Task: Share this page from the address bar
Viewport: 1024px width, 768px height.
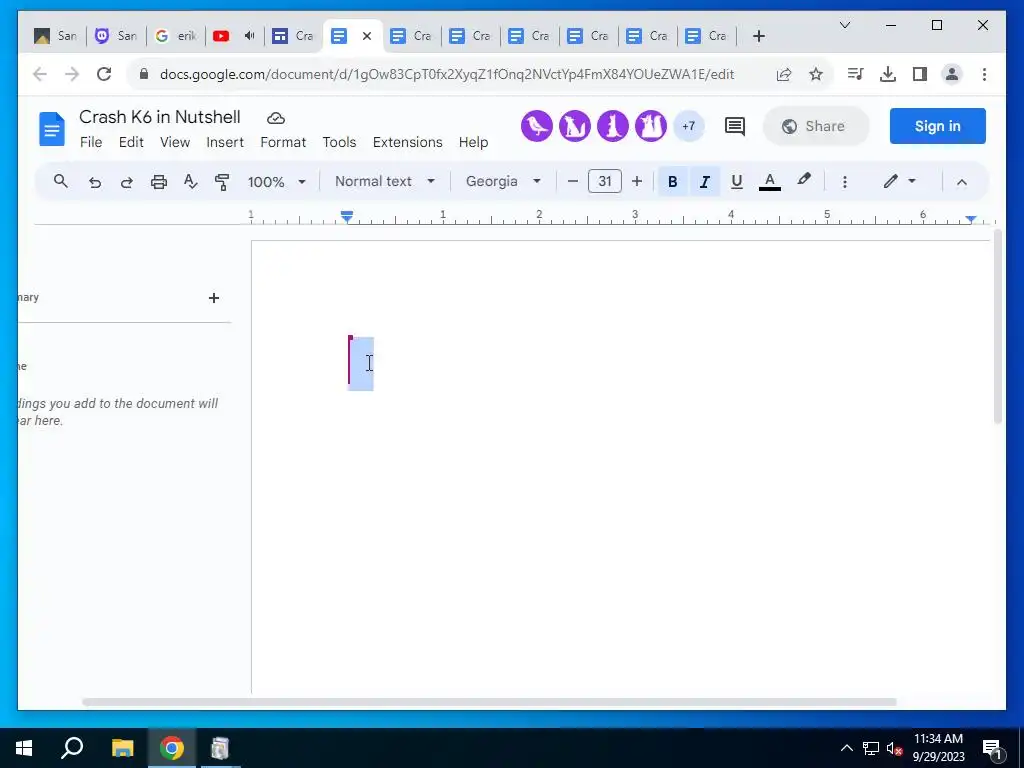Action: [784, 74]
